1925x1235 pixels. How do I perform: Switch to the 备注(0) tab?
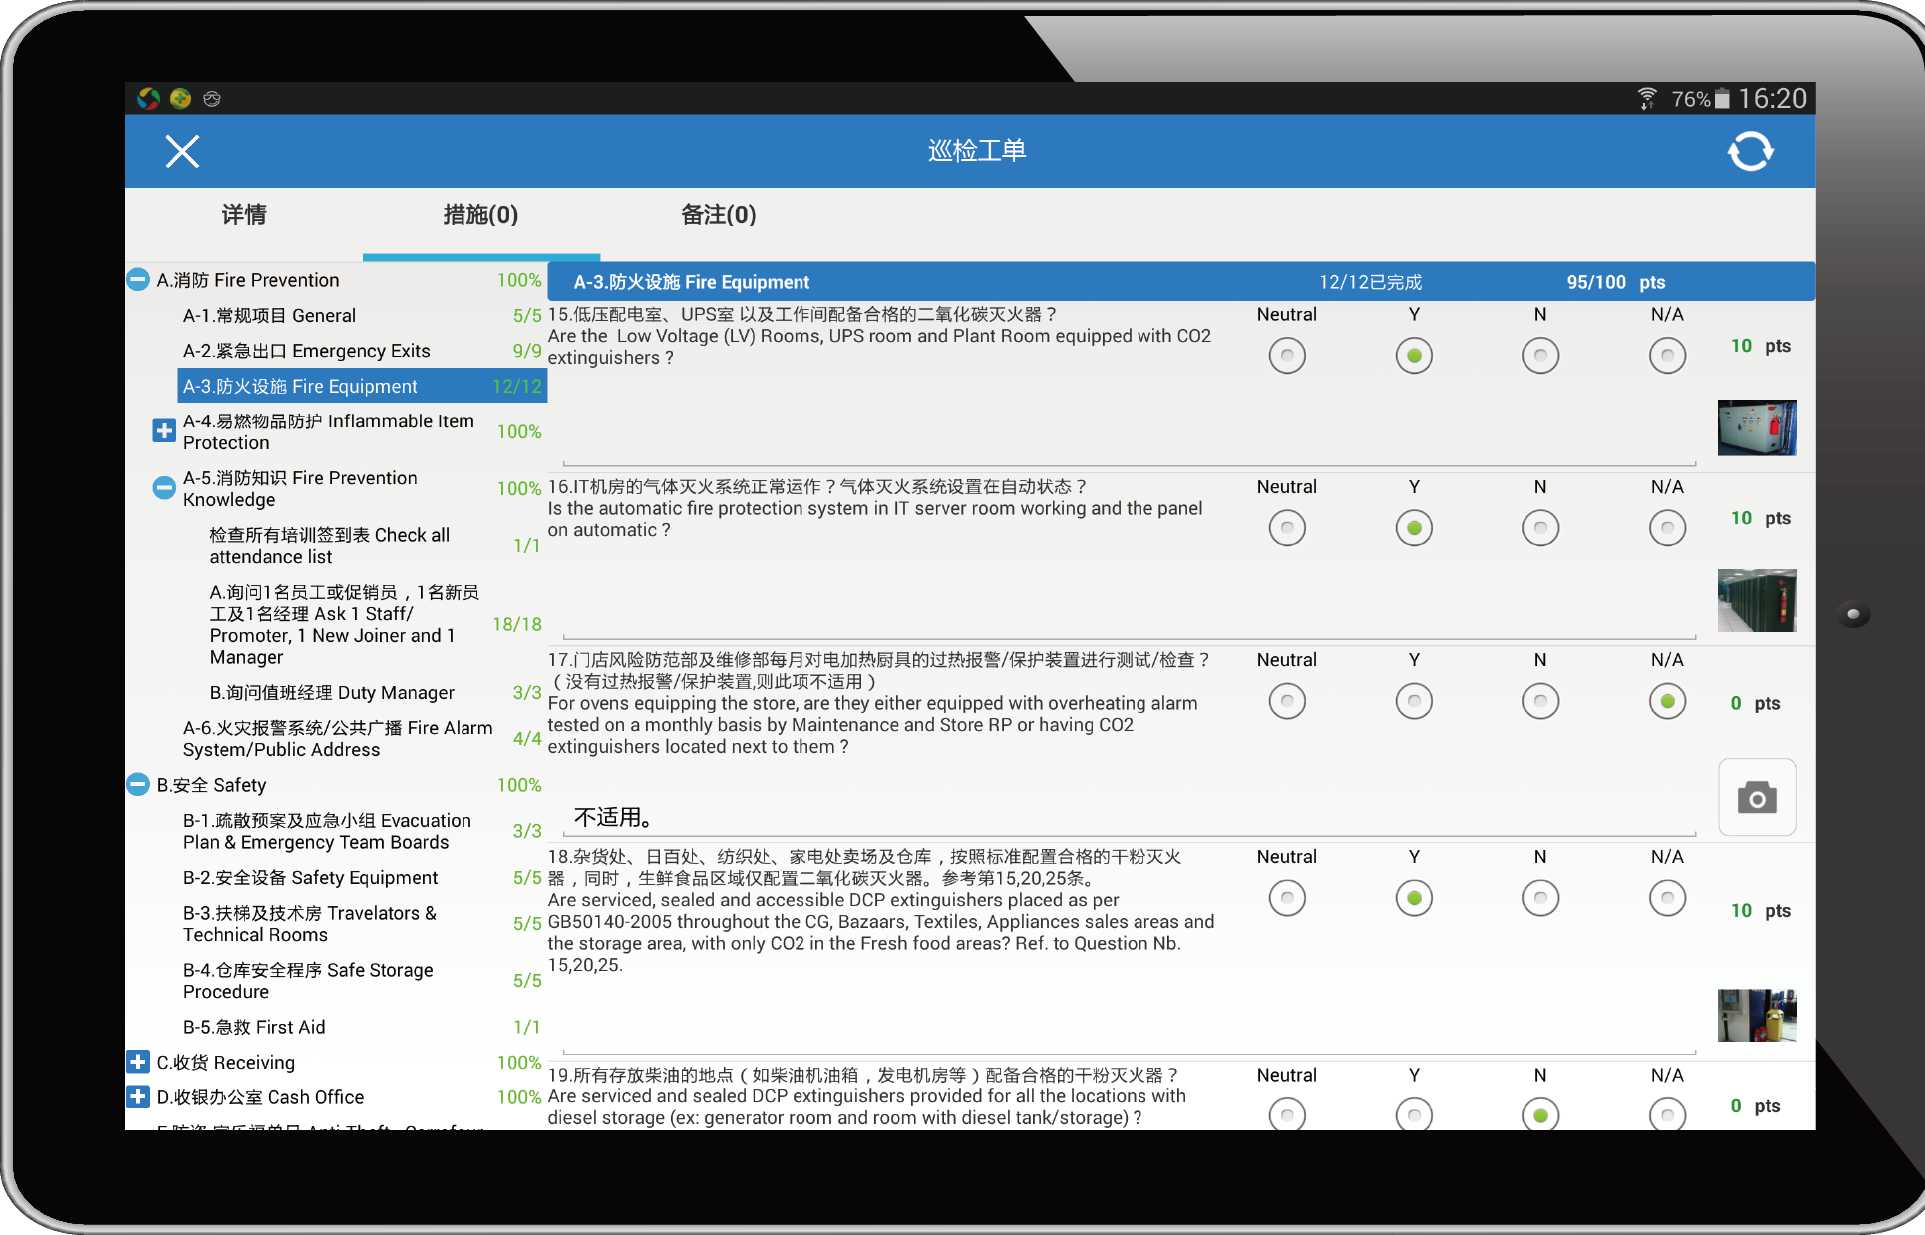tap(719, 215)
